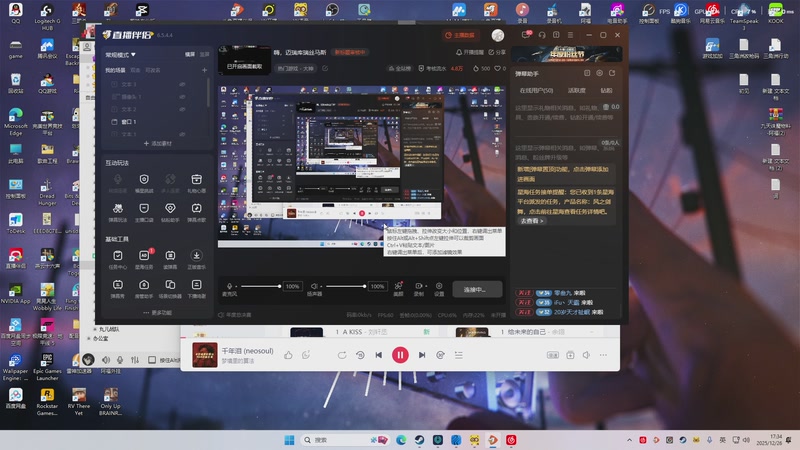Open the message icon with red badge
The height and width of the screenshot is (450, 800).
[526, 35]
